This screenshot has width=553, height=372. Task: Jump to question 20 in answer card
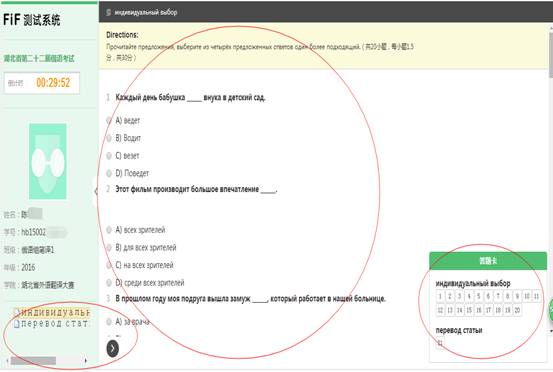[x=517, y=310]
